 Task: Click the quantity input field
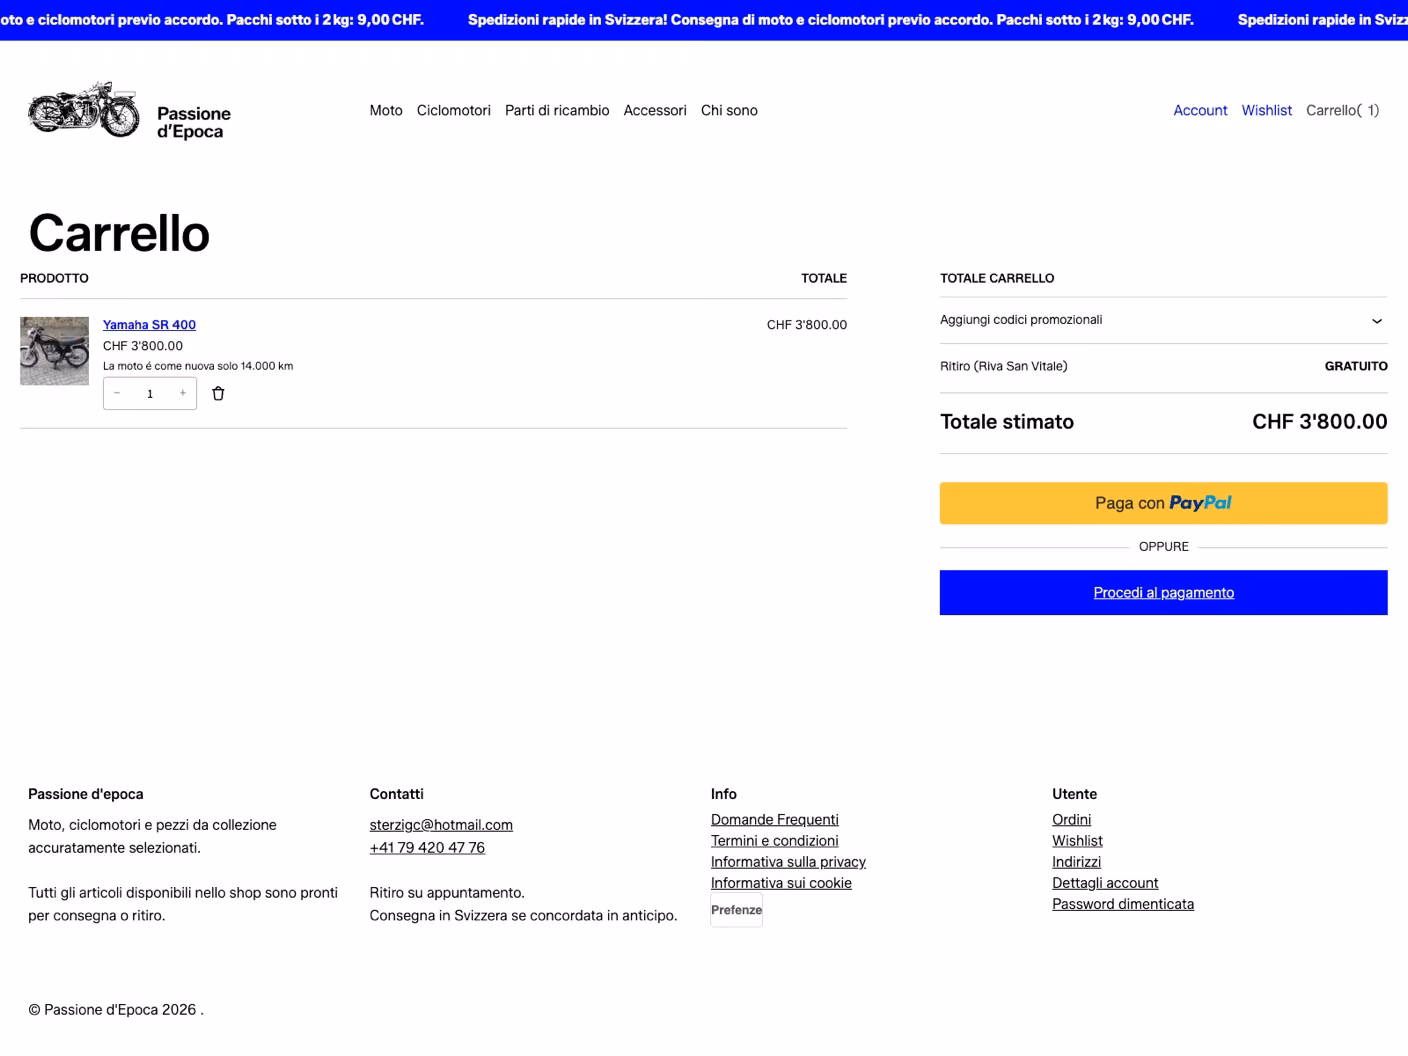pyautogui.click(x=150, y=394)
